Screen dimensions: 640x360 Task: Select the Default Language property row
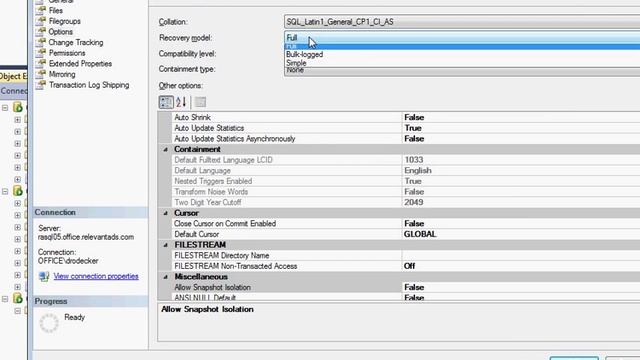click(x=406, y=170)
